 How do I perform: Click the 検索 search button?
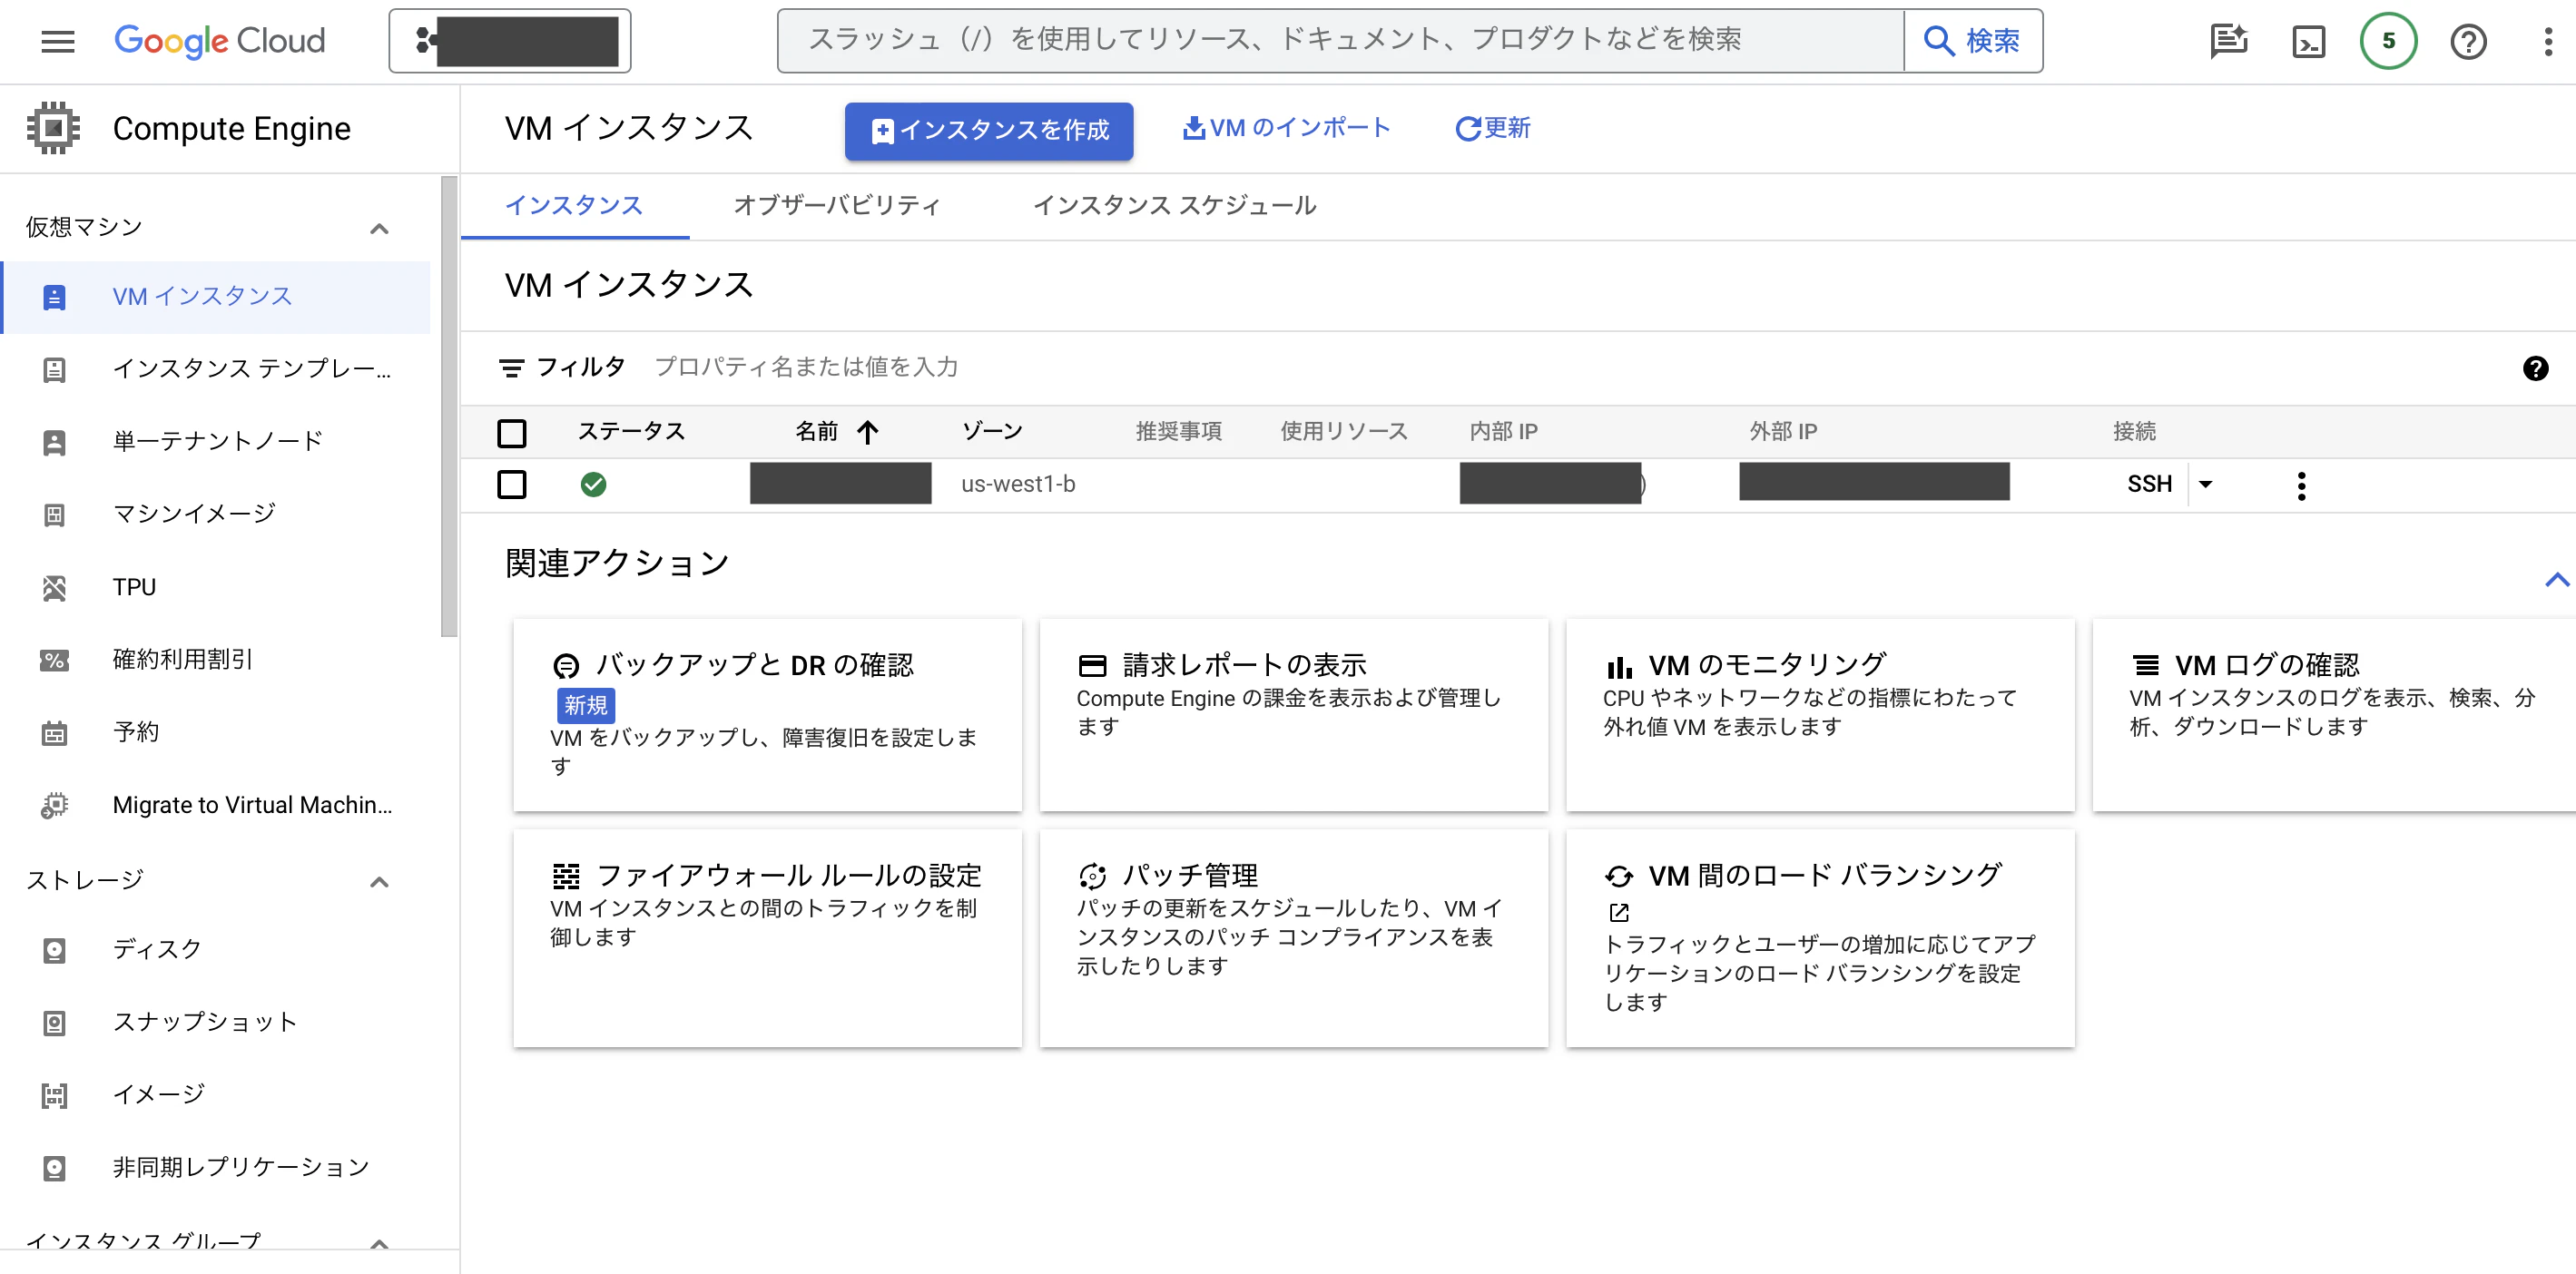(1972, 41)
